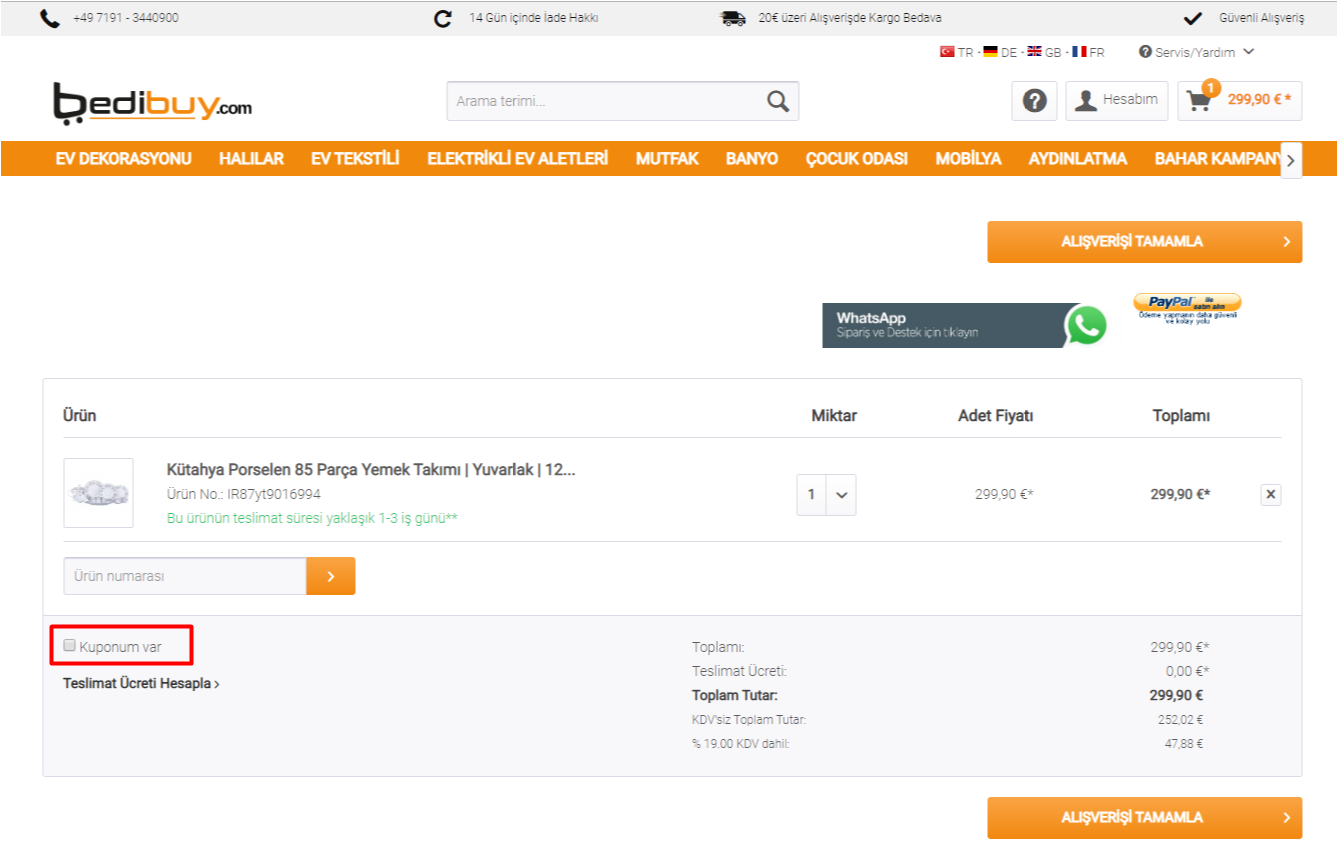
Task: Click the search magnifier icon
Action: pyautogui.click(x=777, y=101)
